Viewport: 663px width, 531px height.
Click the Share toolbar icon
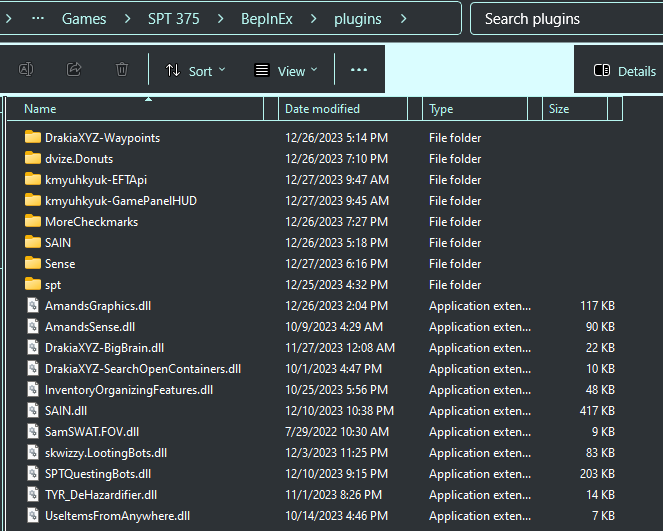pos(74,69)
